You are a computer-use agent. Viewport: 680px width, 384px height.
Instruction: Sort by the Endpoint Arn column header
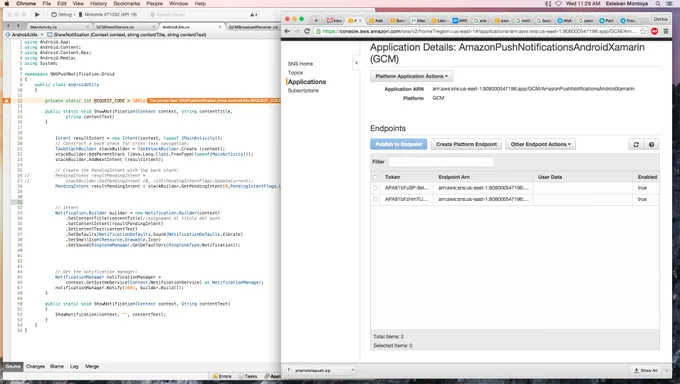(454, 177)
